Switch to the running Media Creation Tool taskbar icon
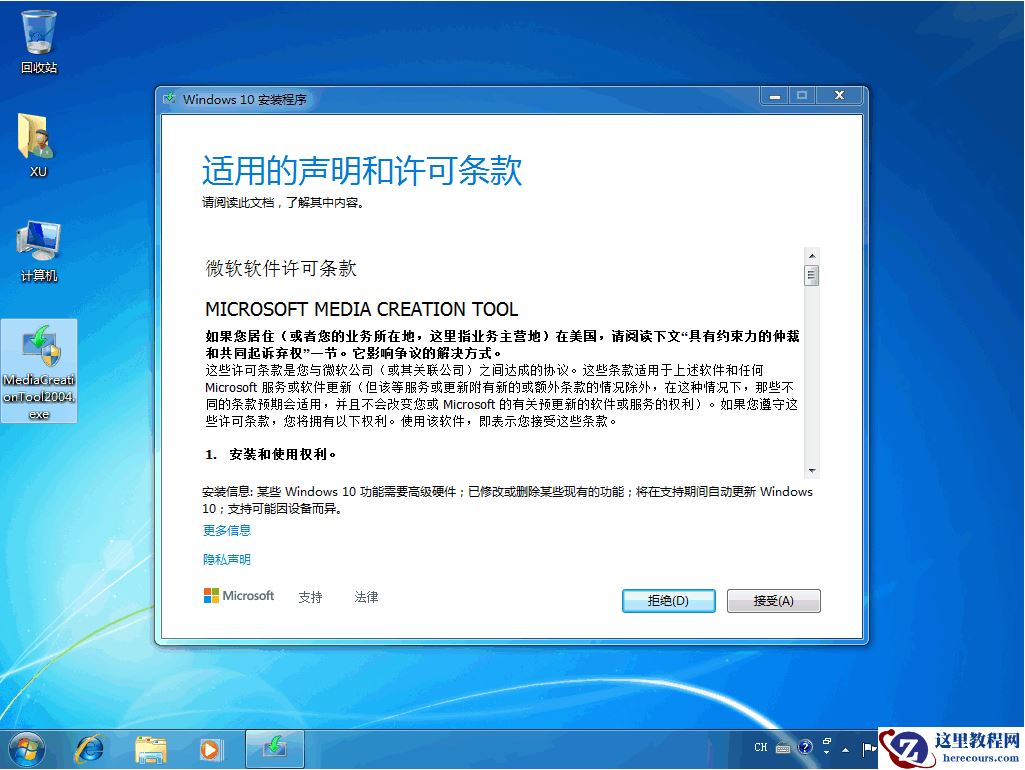The image size is (1025, 770). [274, 747]
